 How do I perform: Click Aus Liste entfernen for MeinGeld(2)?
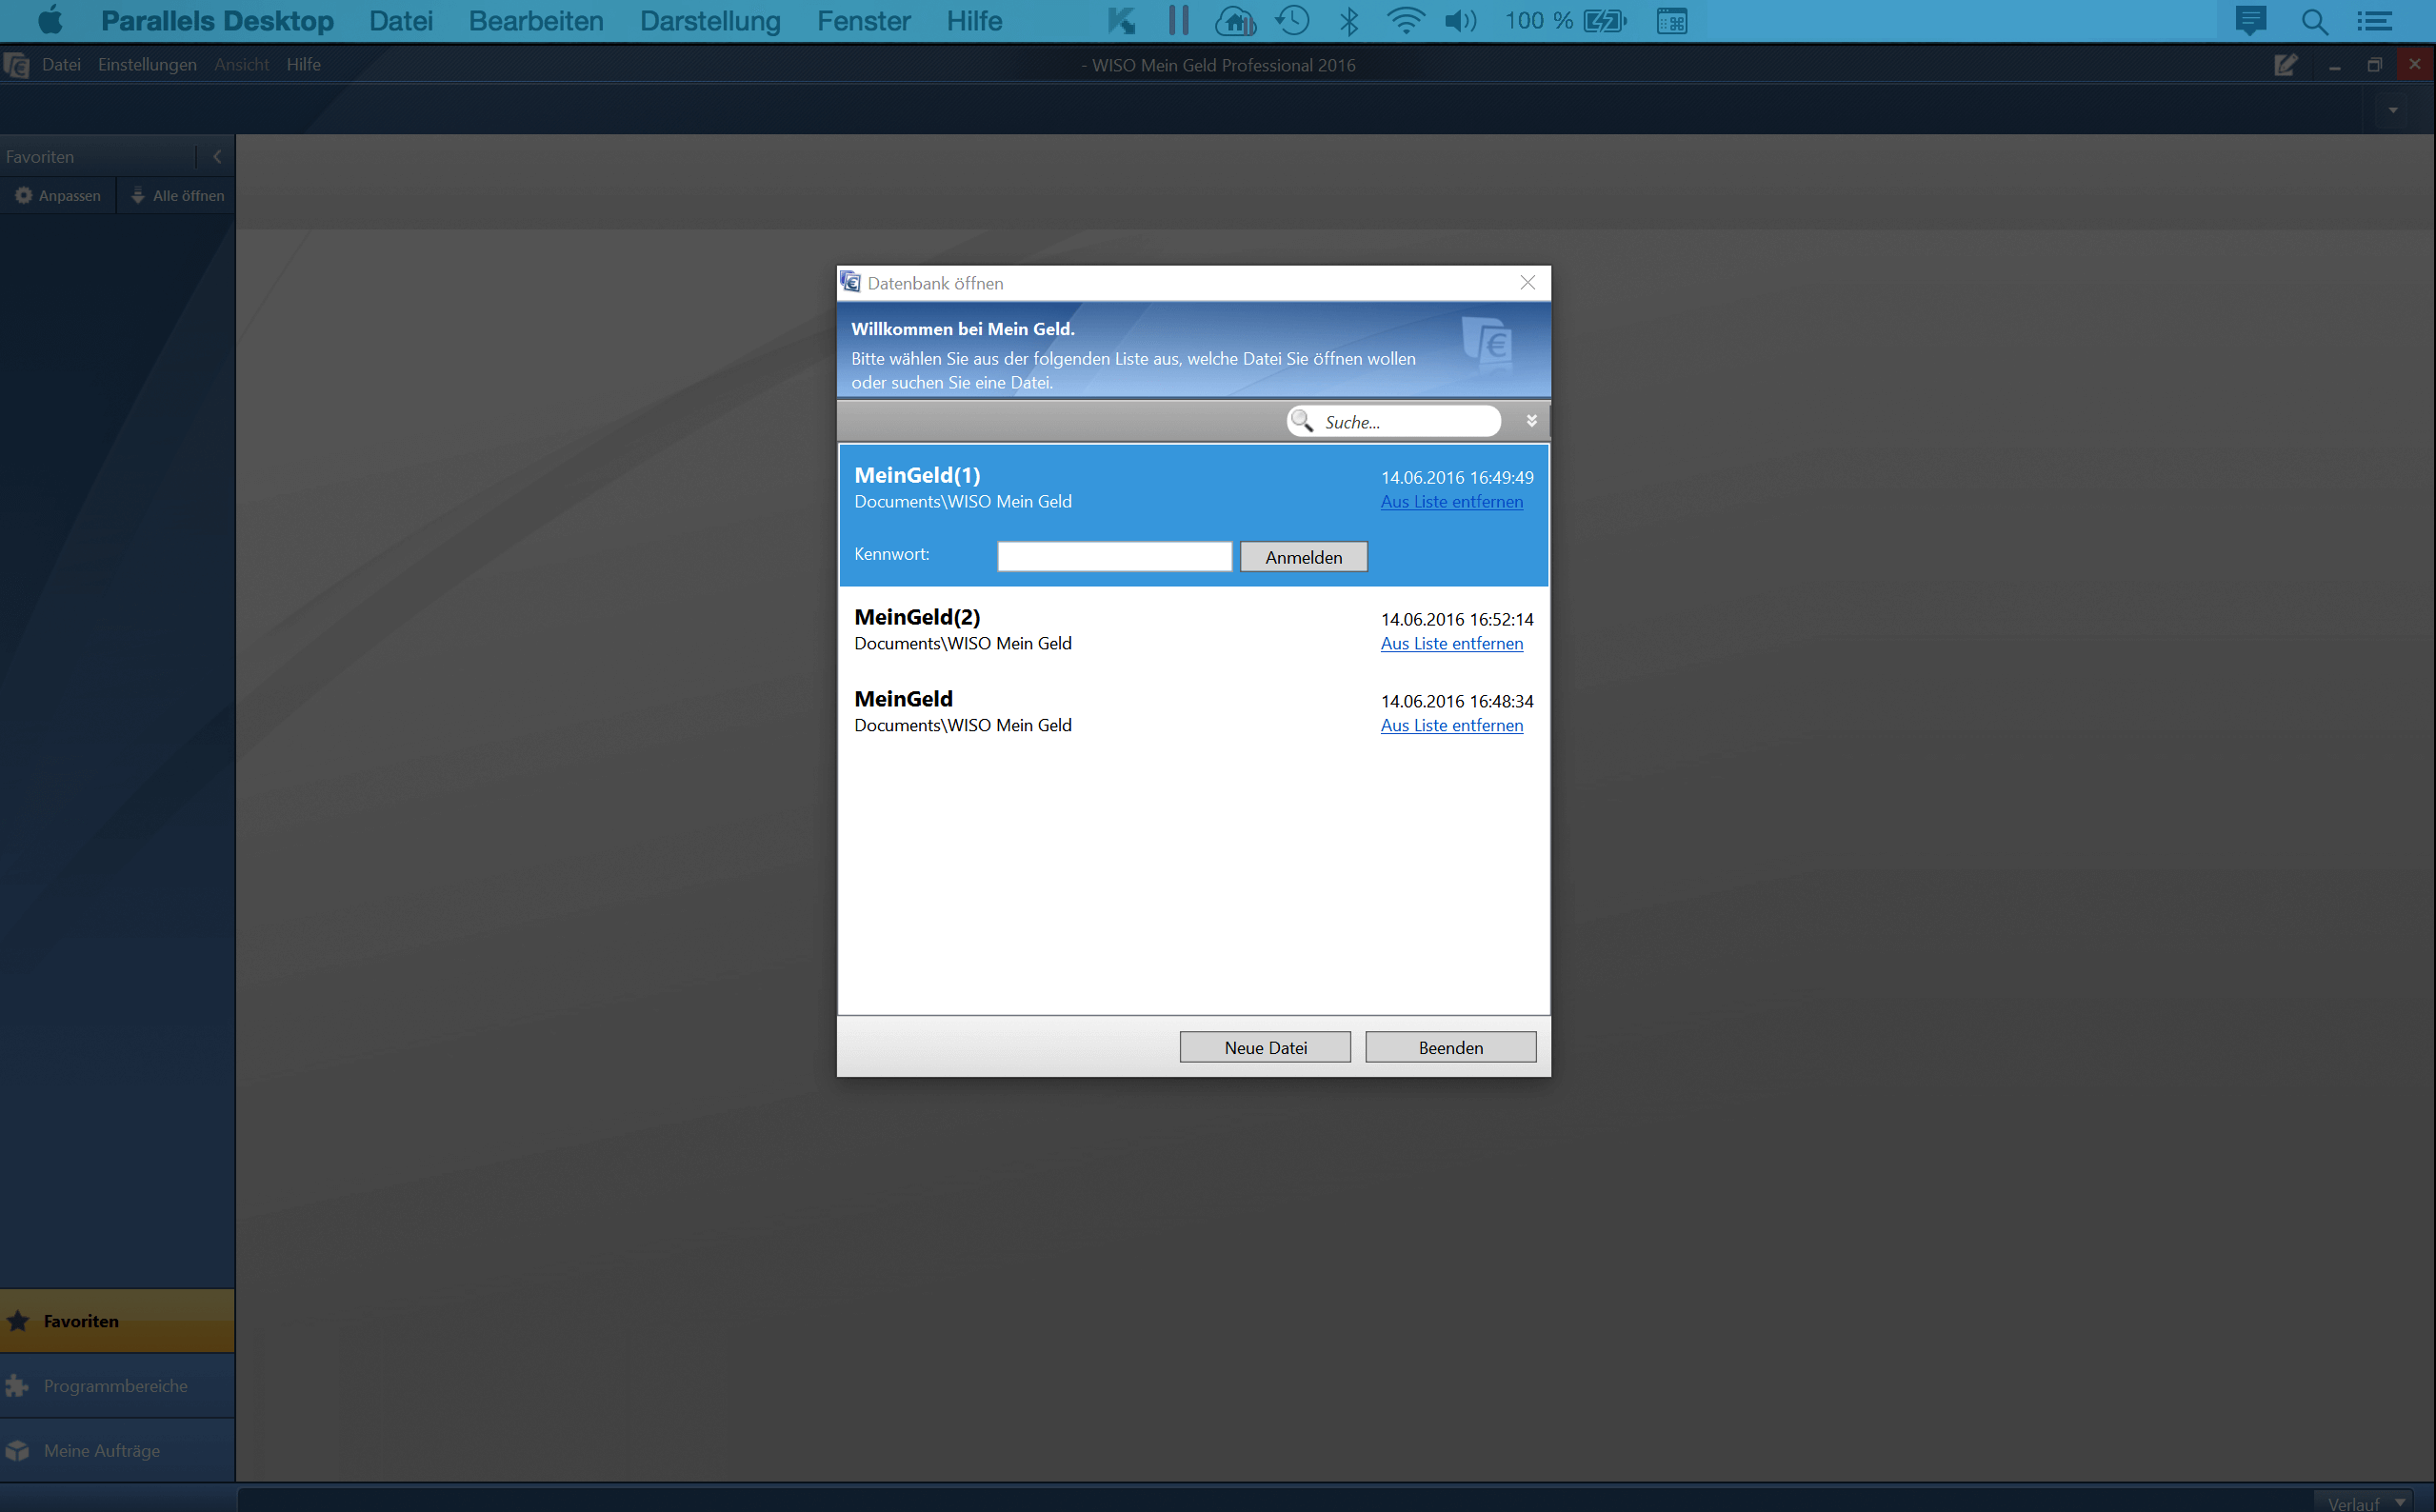tap(1451, 644)
